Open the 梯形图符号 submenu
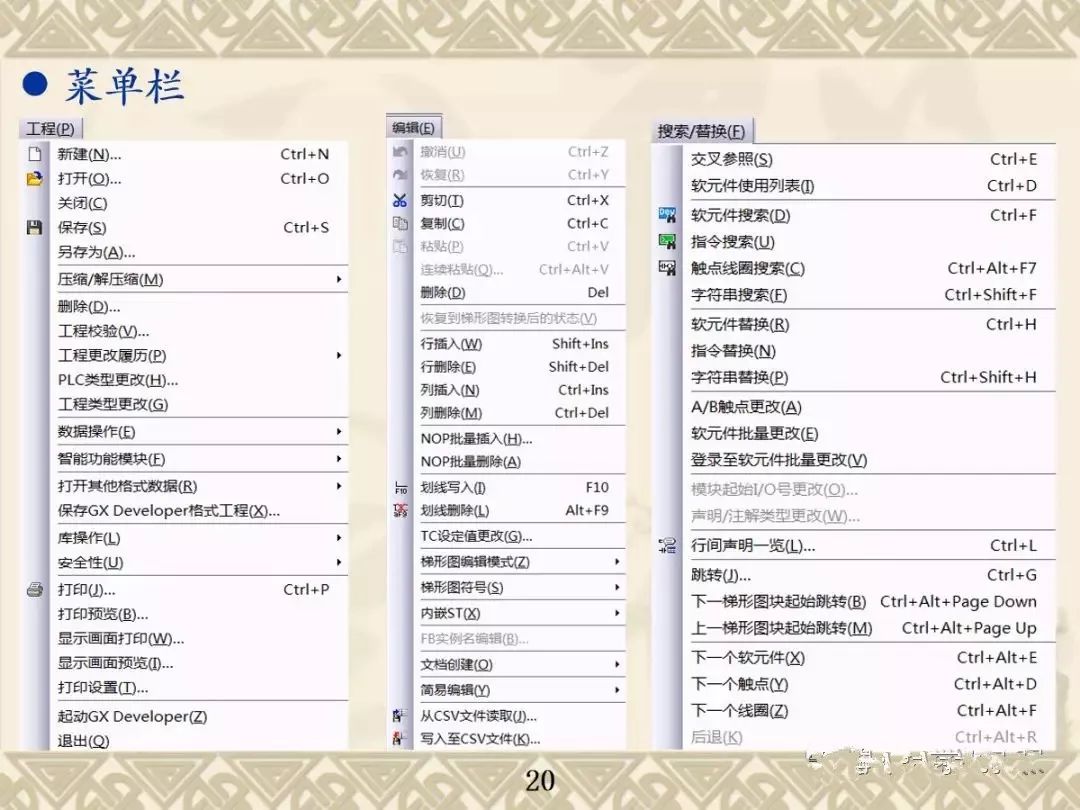This screenshot has height=810, width=1080. pos(617,588)
